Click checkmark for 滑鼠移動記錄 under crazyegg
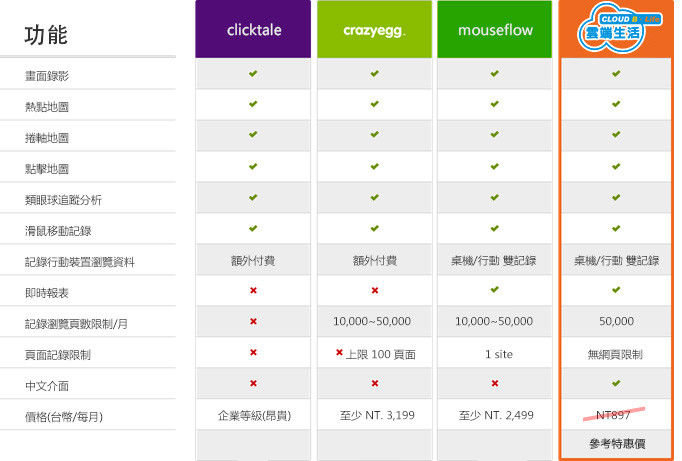682x461 pixels. click(x=374, y=228)
